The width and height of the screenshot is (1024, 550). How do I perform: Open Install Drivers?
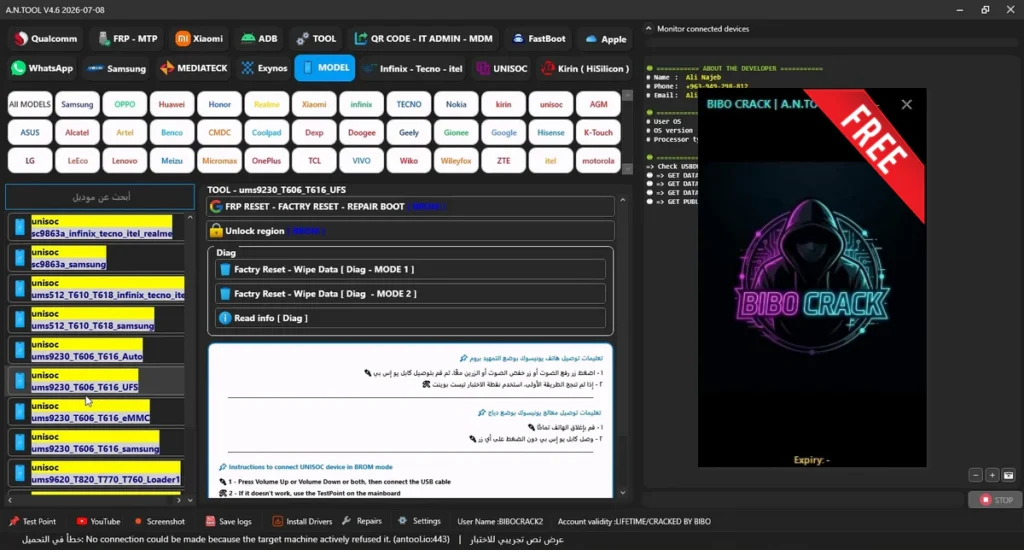pyautogui.click(x=302, y=521)
